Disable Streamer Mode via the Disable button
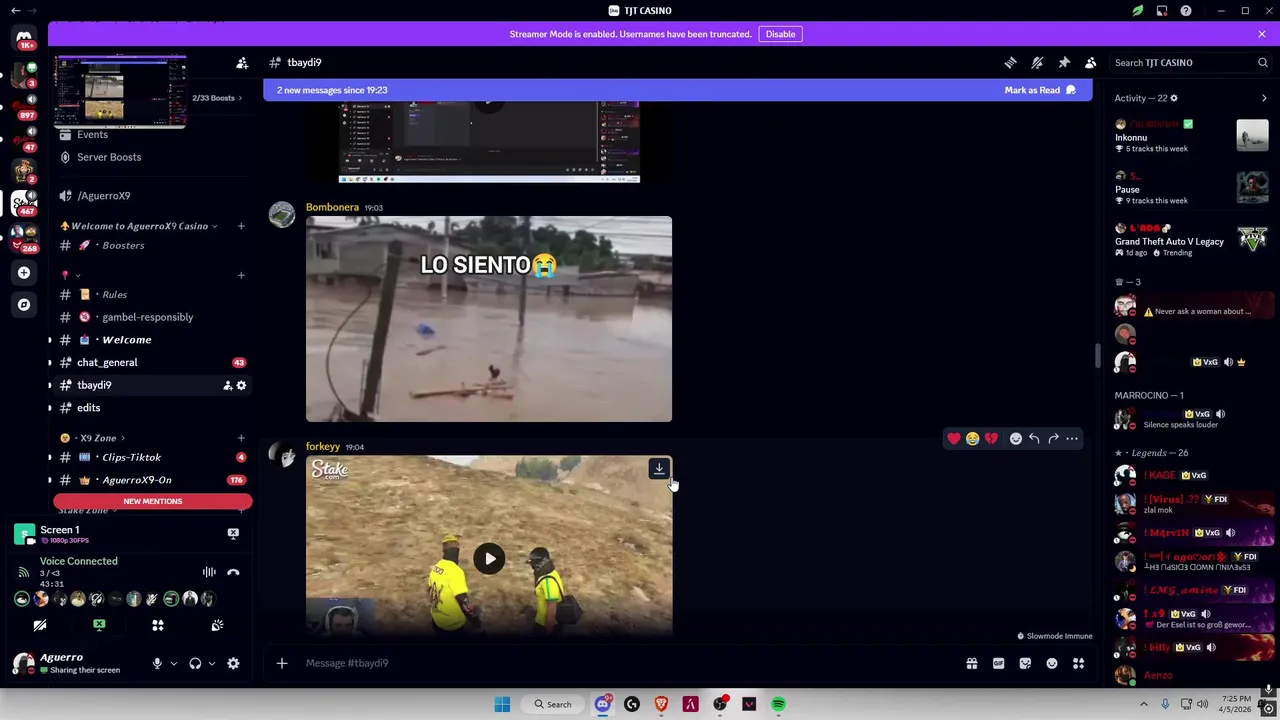Viewport: 1280px width, 720px height. coord(780,34)
